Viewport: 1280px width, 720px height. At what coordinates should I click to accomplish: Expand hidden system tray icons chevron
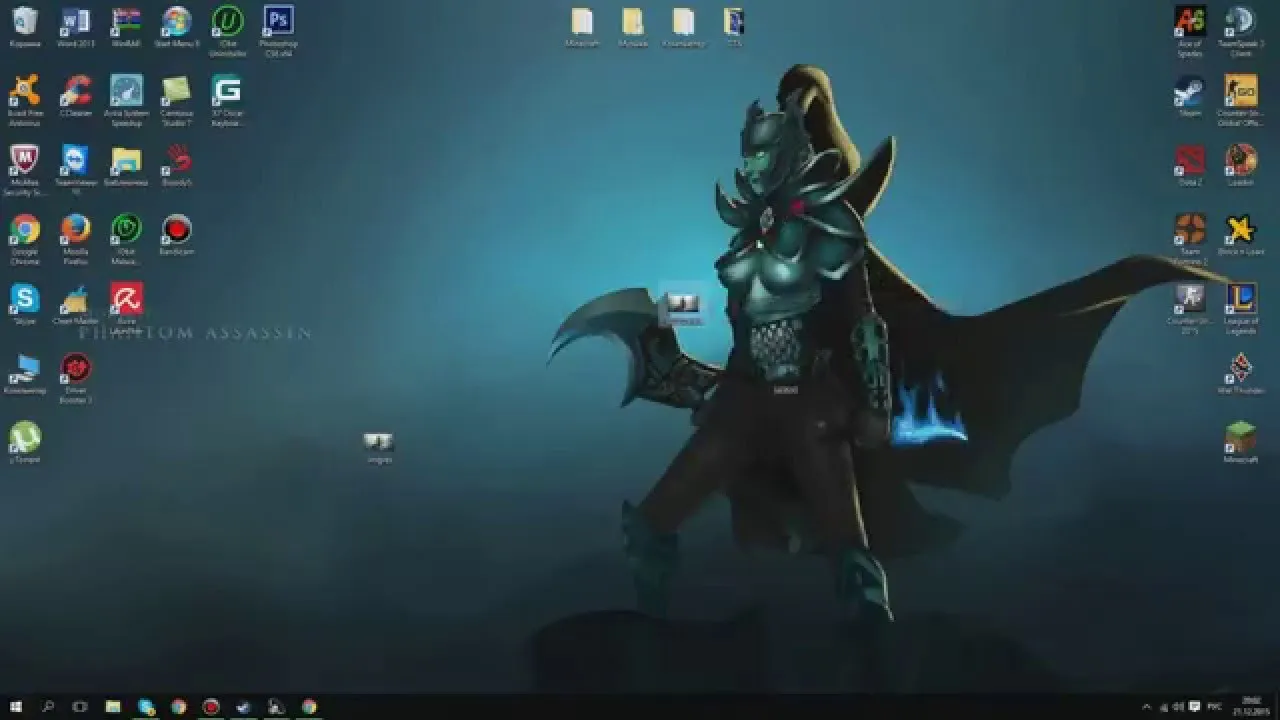pos(1146,707)
